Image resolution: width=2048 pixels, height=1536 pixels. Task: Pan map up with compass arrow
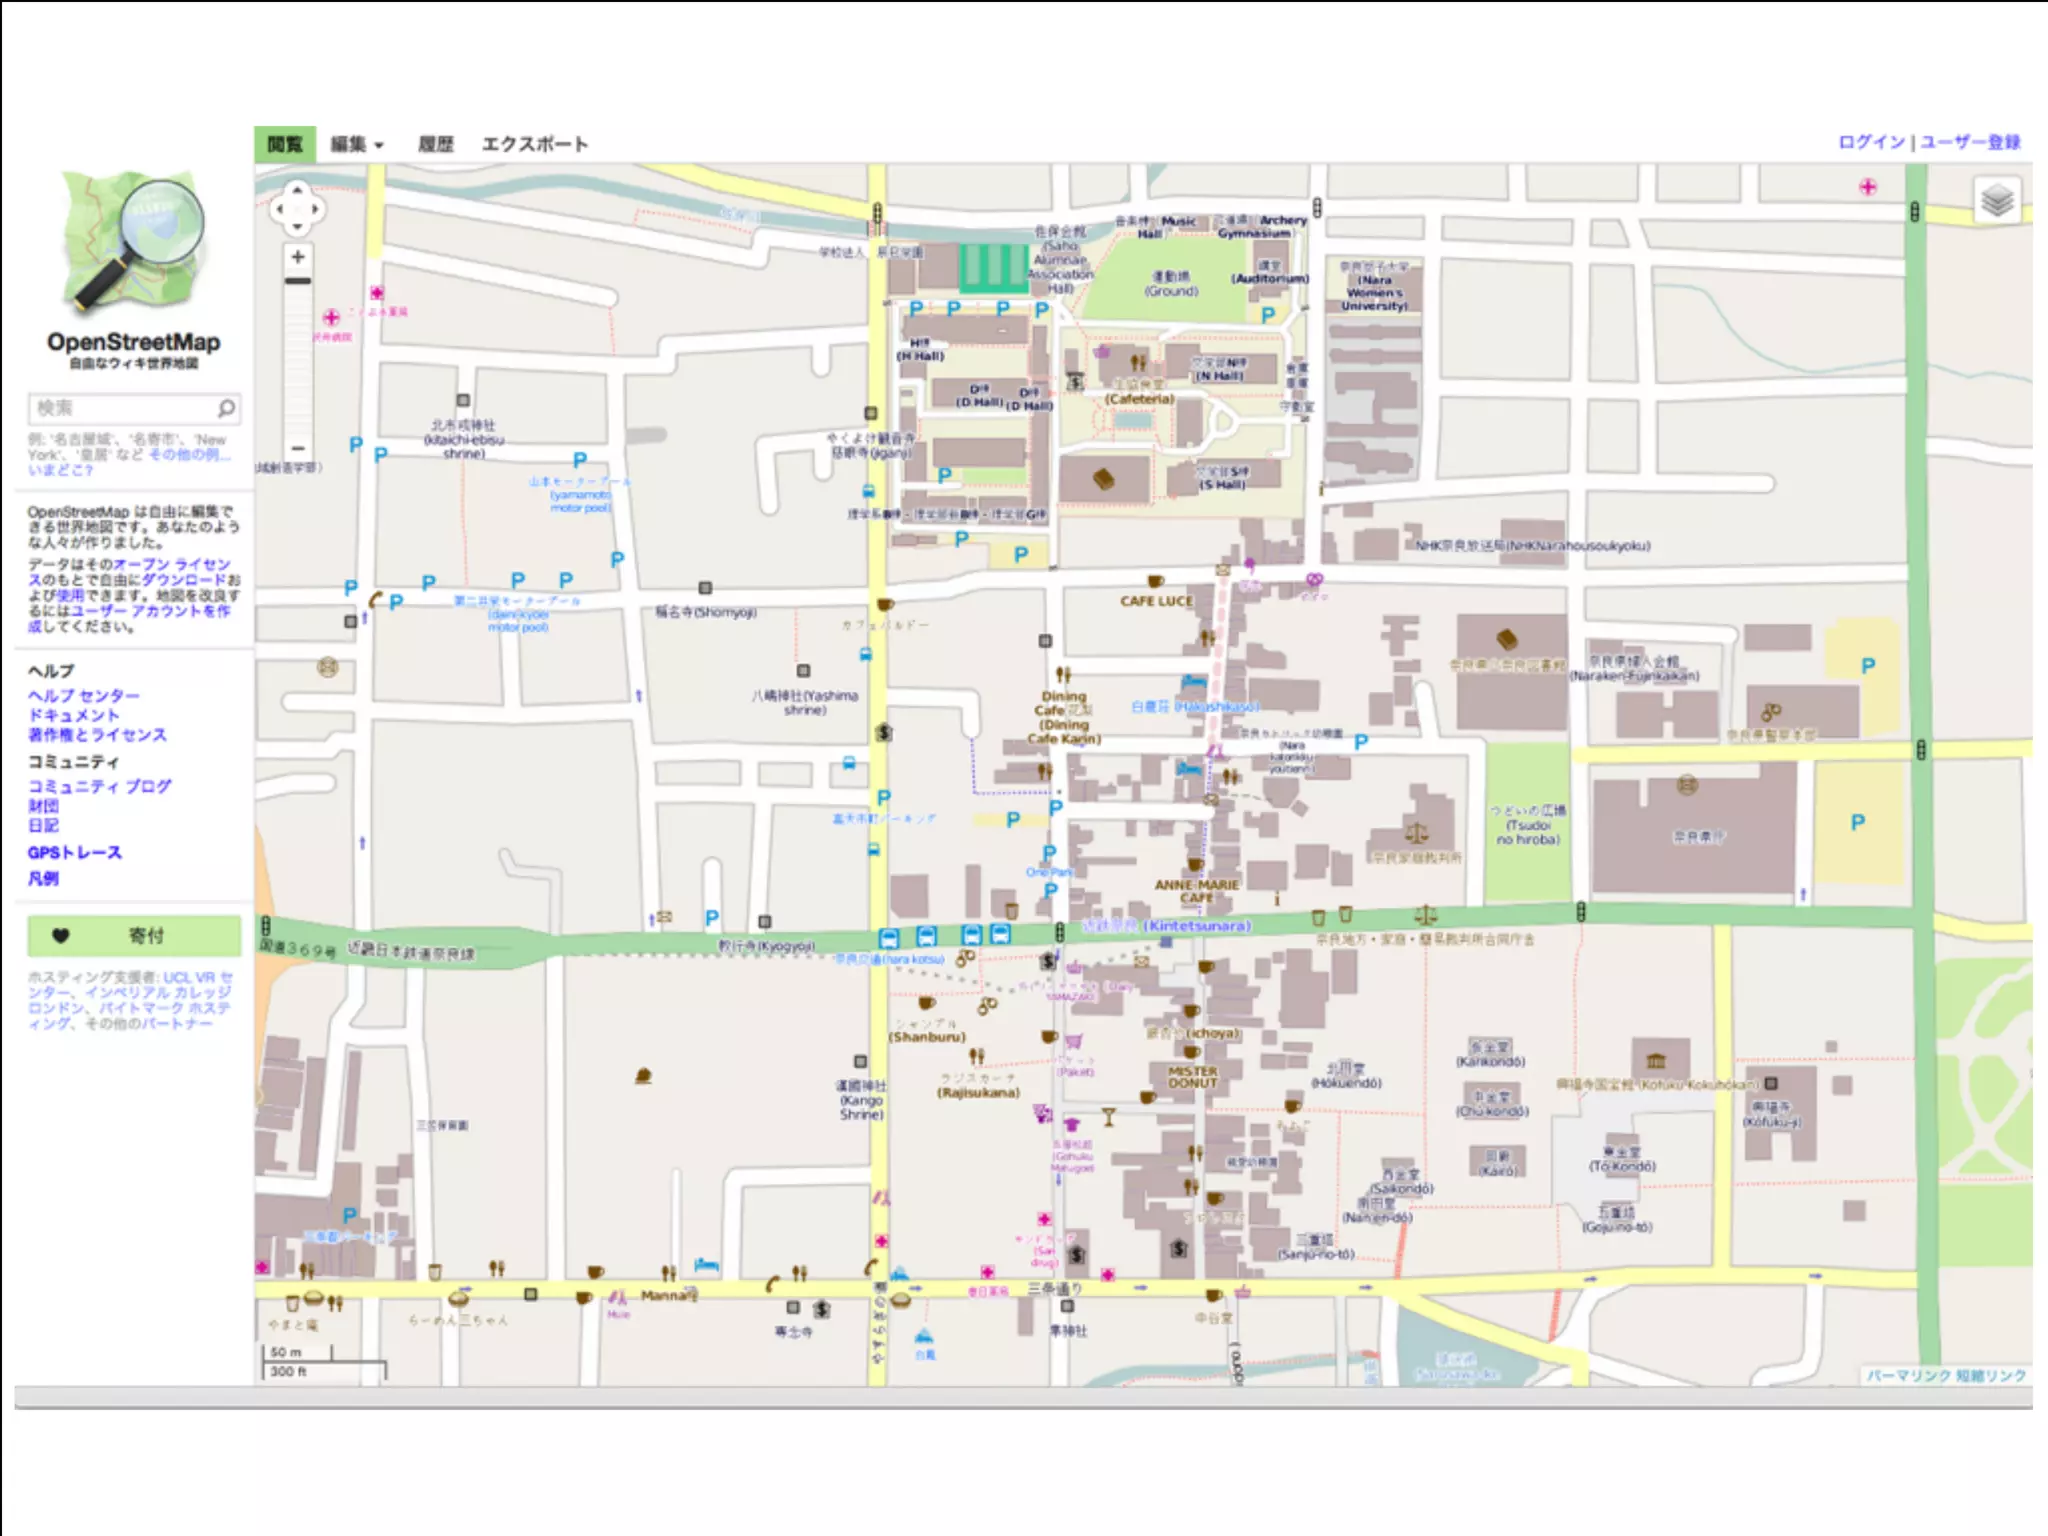tap(297, 189)
